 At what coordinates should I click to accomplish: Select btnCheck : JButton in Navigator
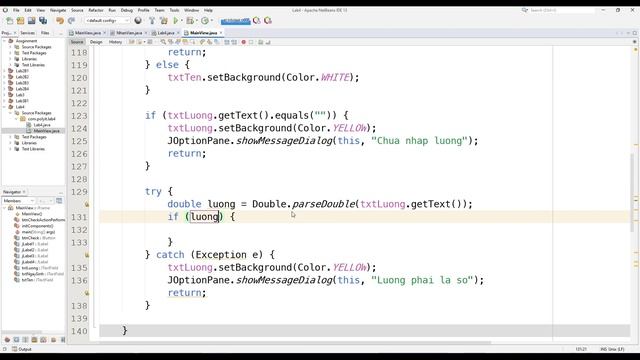click(38, 238)
